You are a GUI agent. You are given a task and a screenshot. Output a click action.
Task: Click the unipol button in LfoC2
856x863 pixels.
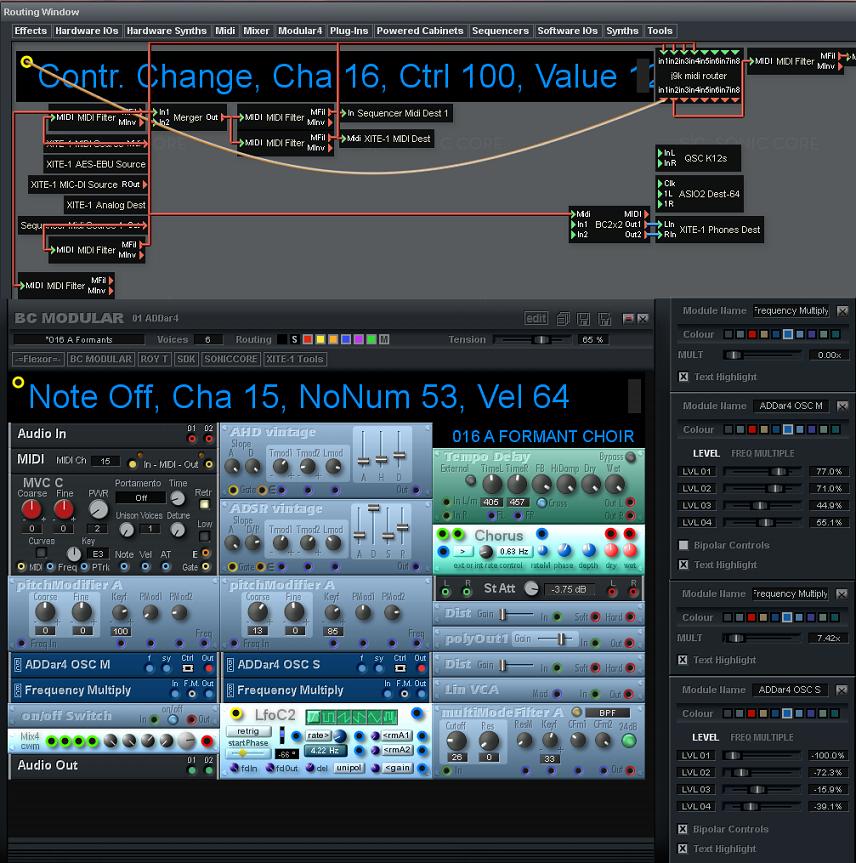[348, 768]
